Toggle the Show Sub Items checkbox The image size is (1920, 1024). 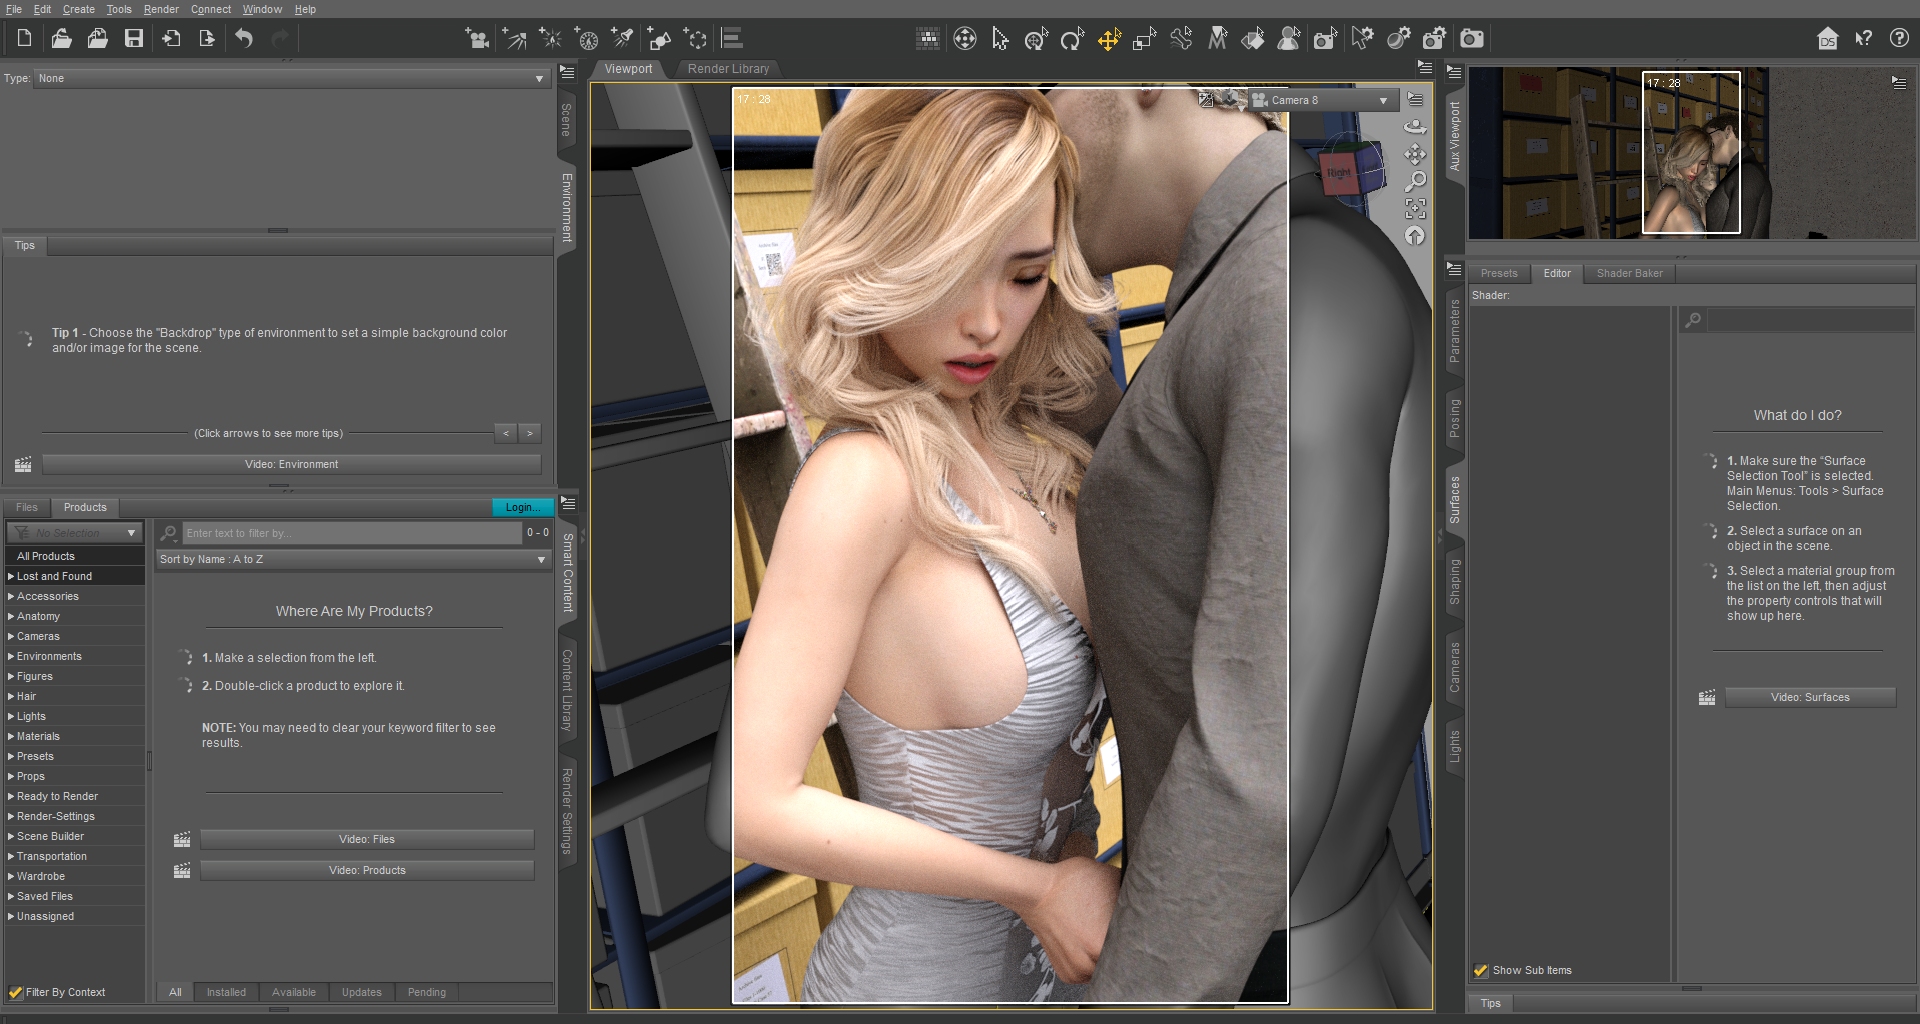(1481, 970)
